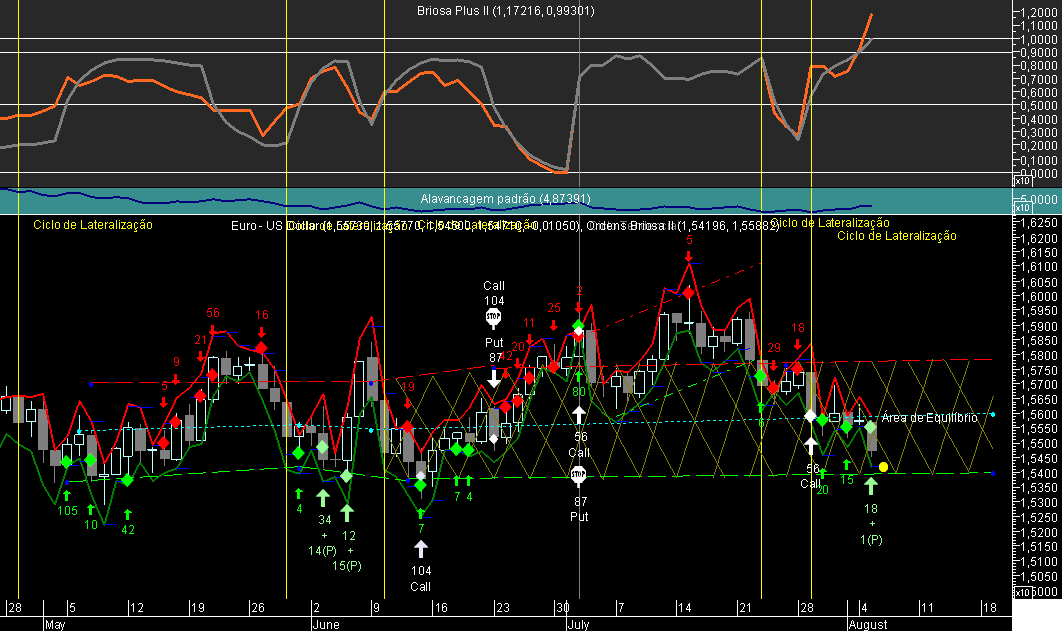
Task: Click the red down arrow under 56
Action: [x=213, y=328]
